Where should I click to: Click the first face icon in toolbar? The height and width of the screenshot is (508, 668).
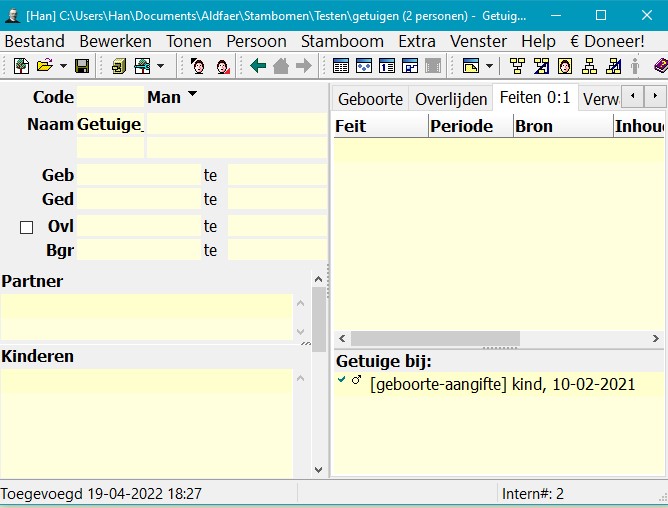(x=198, y=66)
